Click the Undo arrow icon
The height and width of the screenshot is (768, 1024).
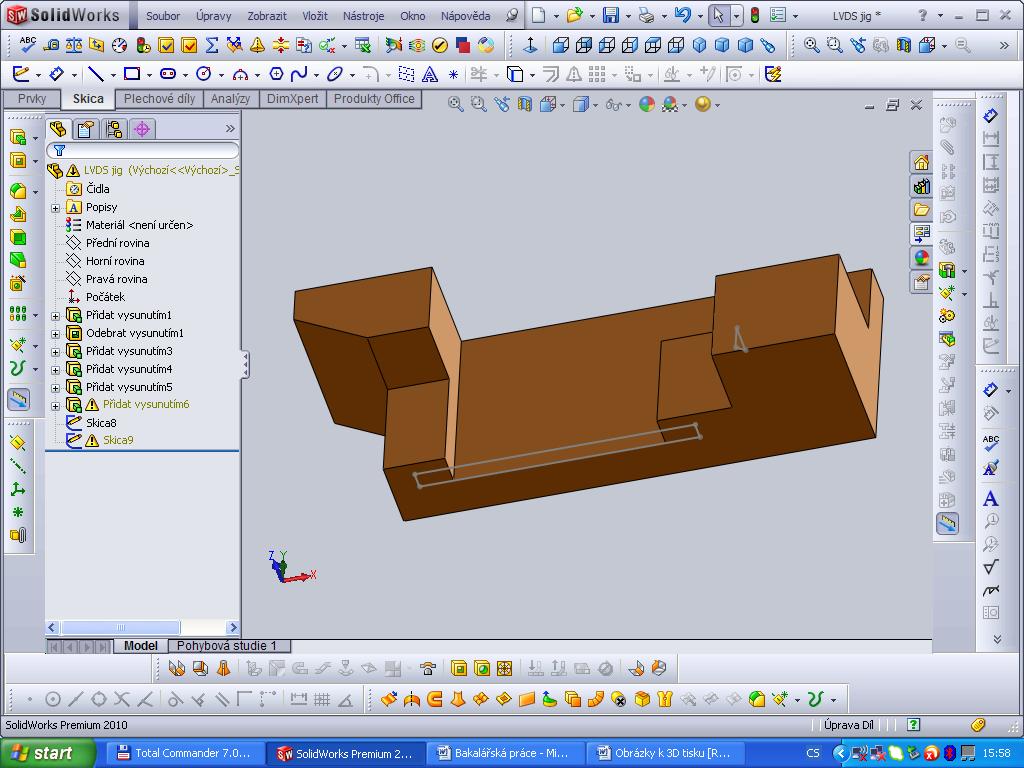(682, 15)
